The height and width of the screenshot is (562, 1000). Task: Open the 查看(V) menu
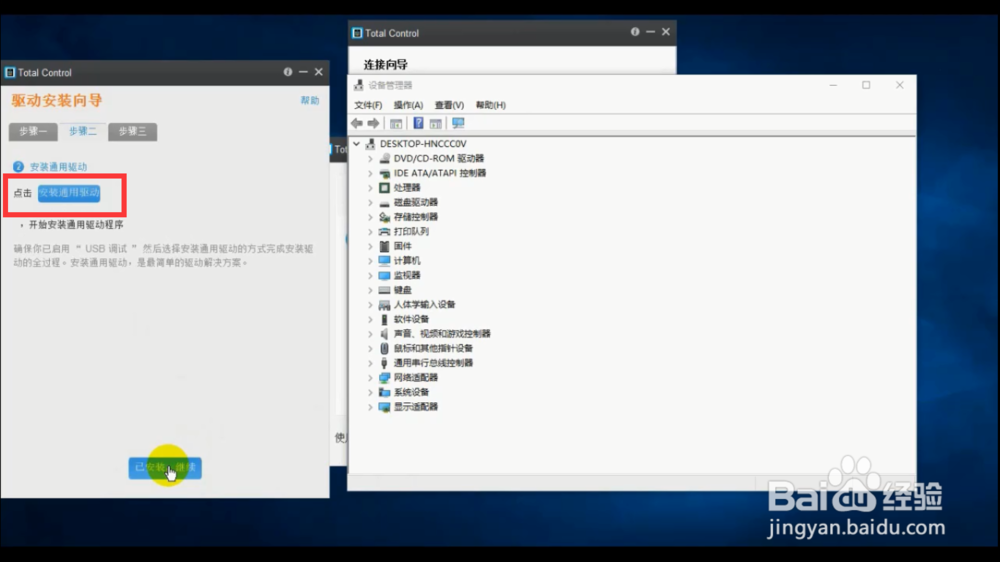coord(449,105)
